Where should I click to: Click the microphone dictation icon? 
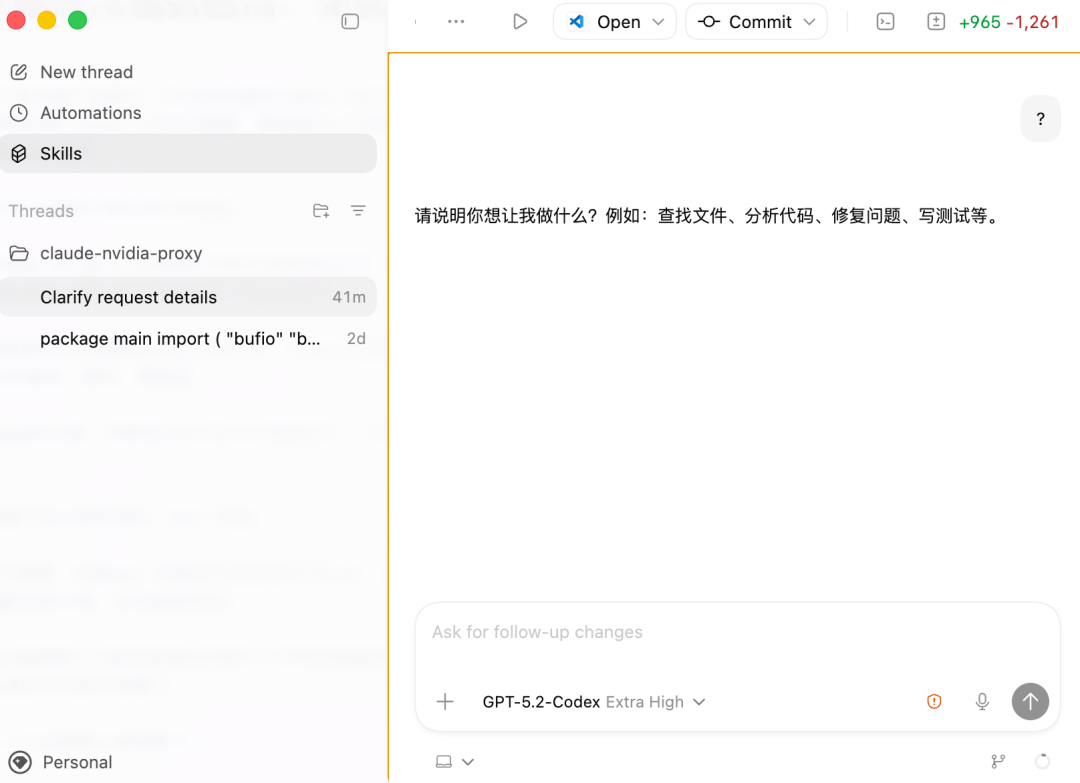[x=982, y=702]
